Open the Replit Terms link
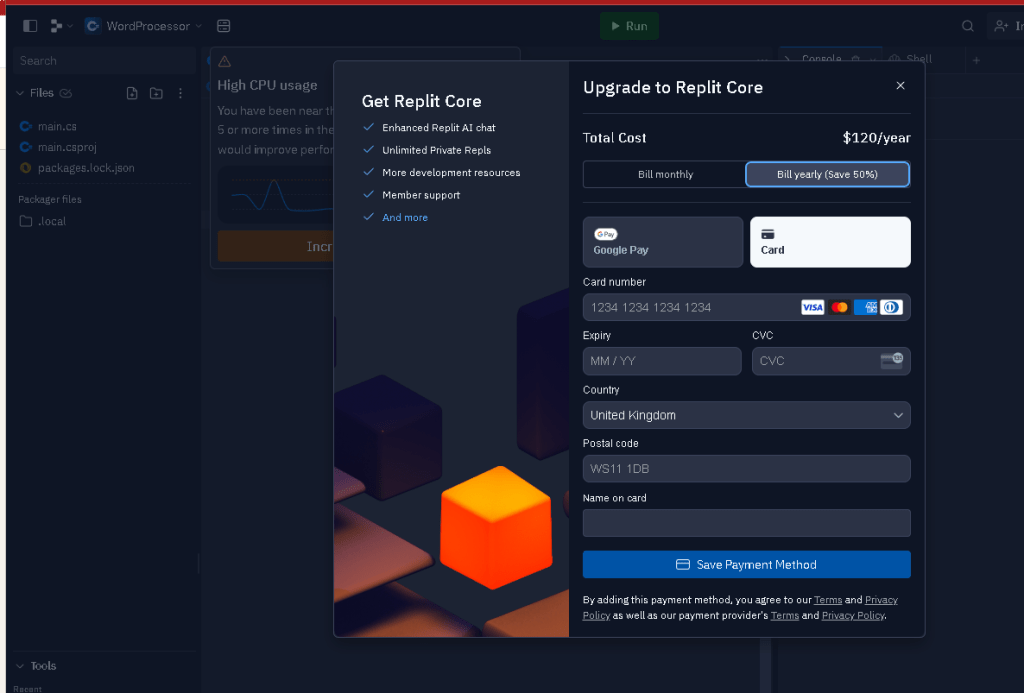 (x=827, y=600)
